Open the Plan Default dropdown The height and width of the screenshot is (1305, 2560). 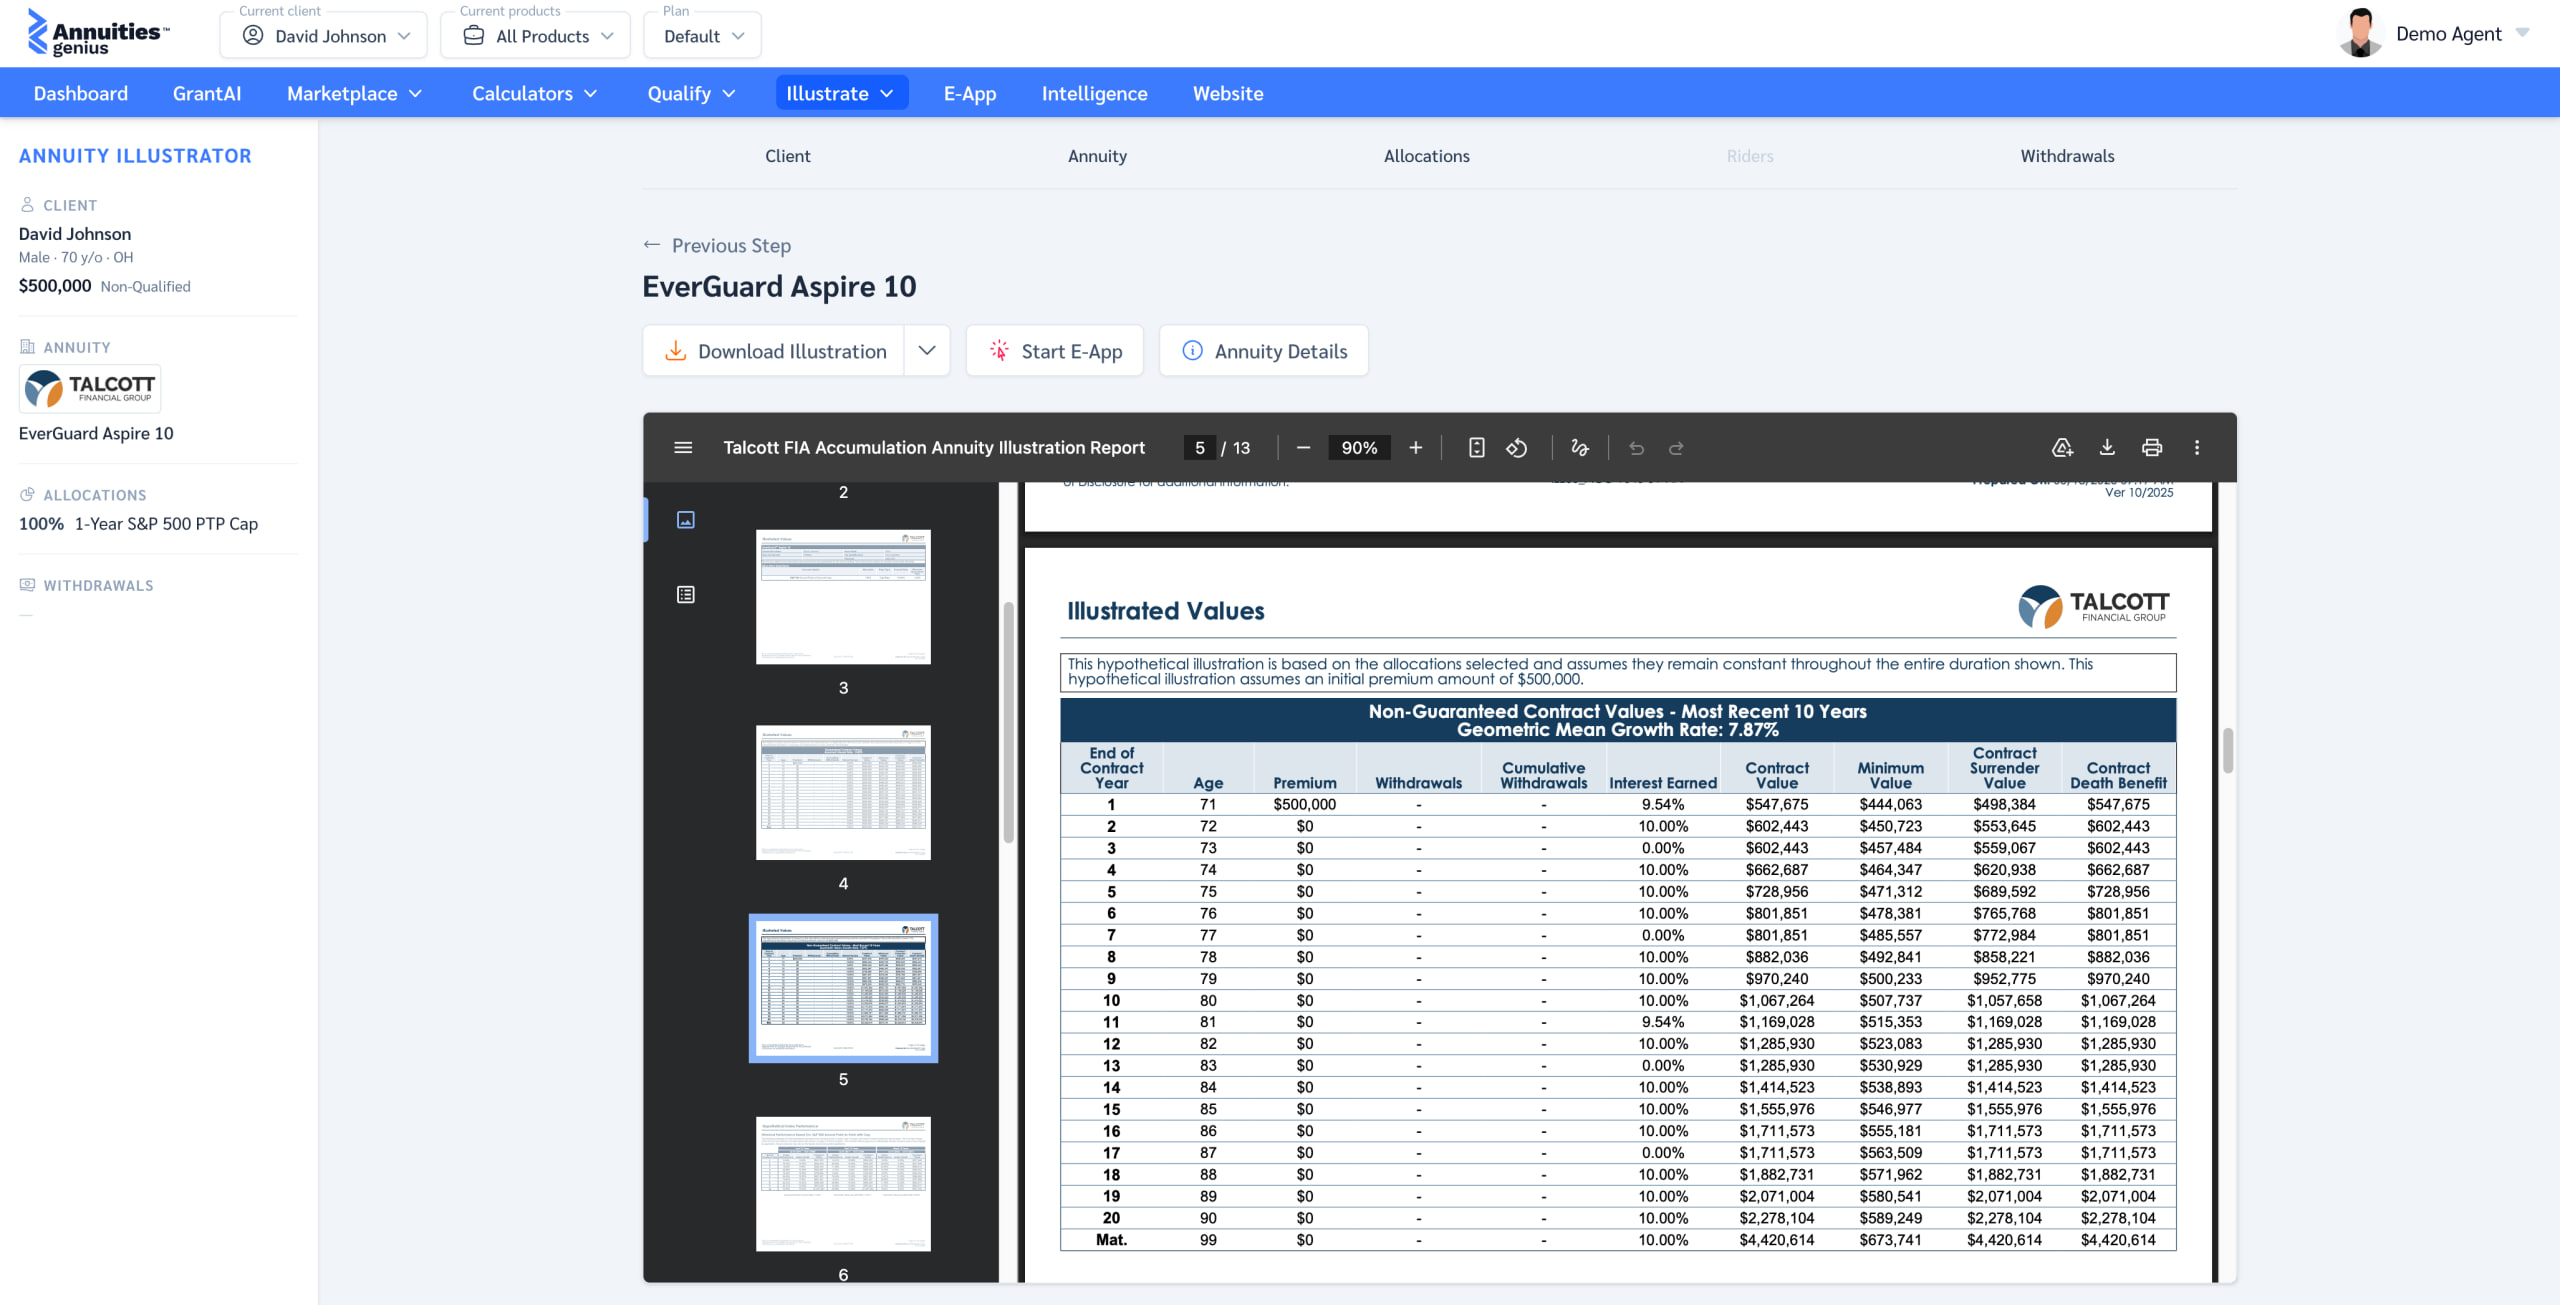703,35
